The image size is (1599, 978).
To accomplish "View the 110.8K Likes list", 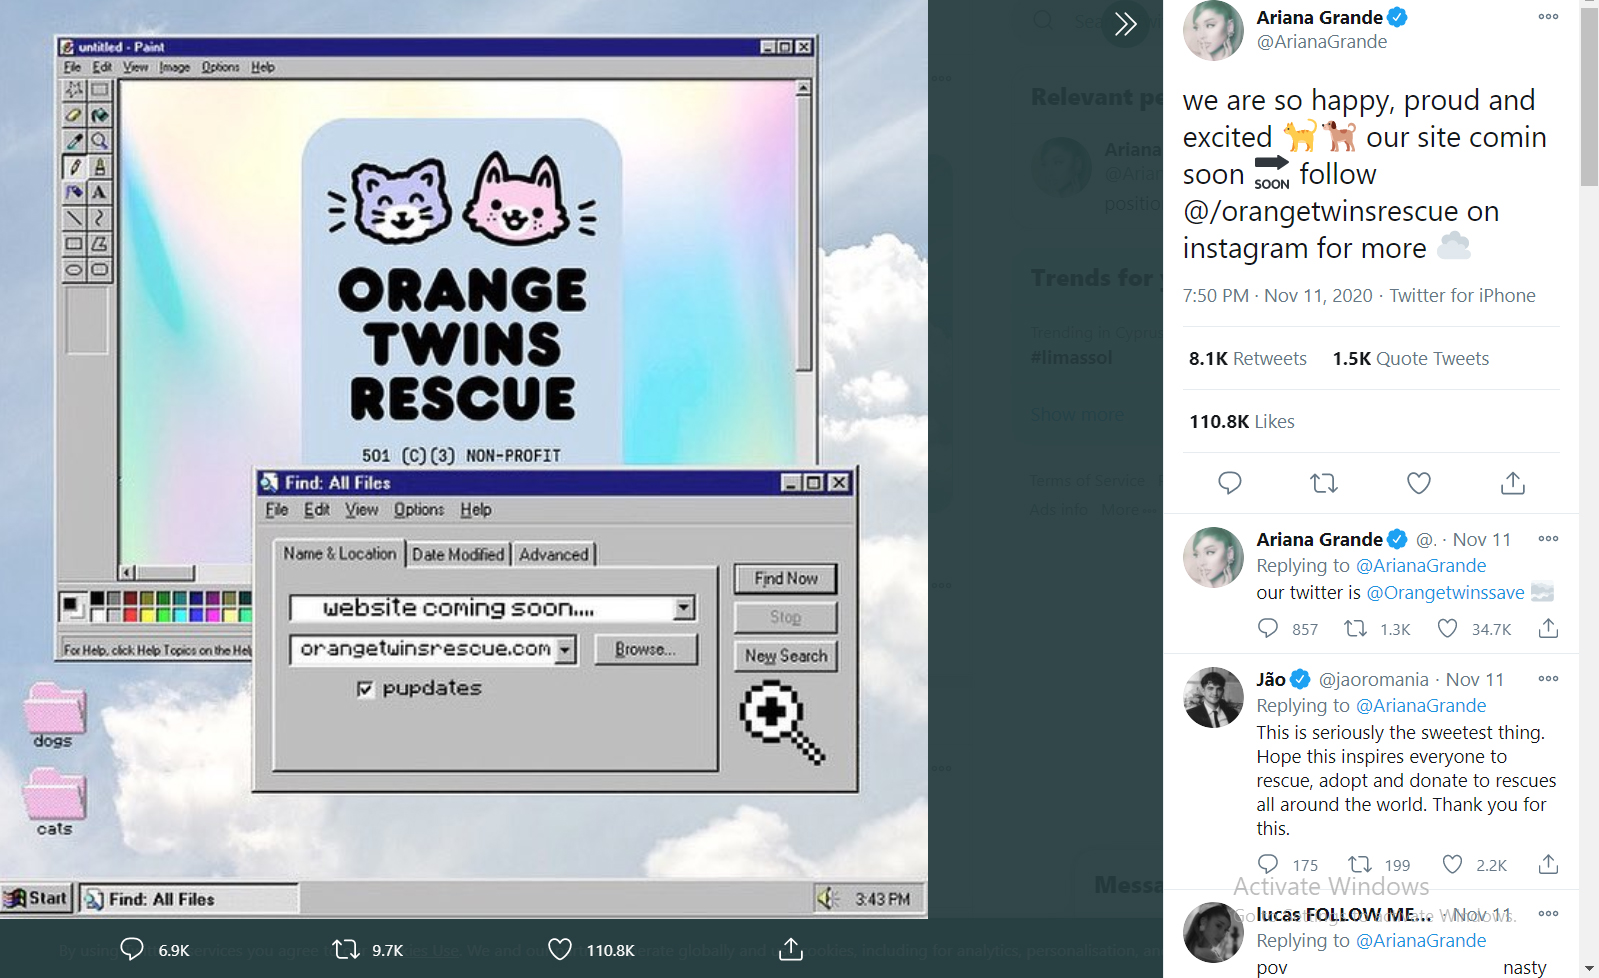I will click(1242, 422).
